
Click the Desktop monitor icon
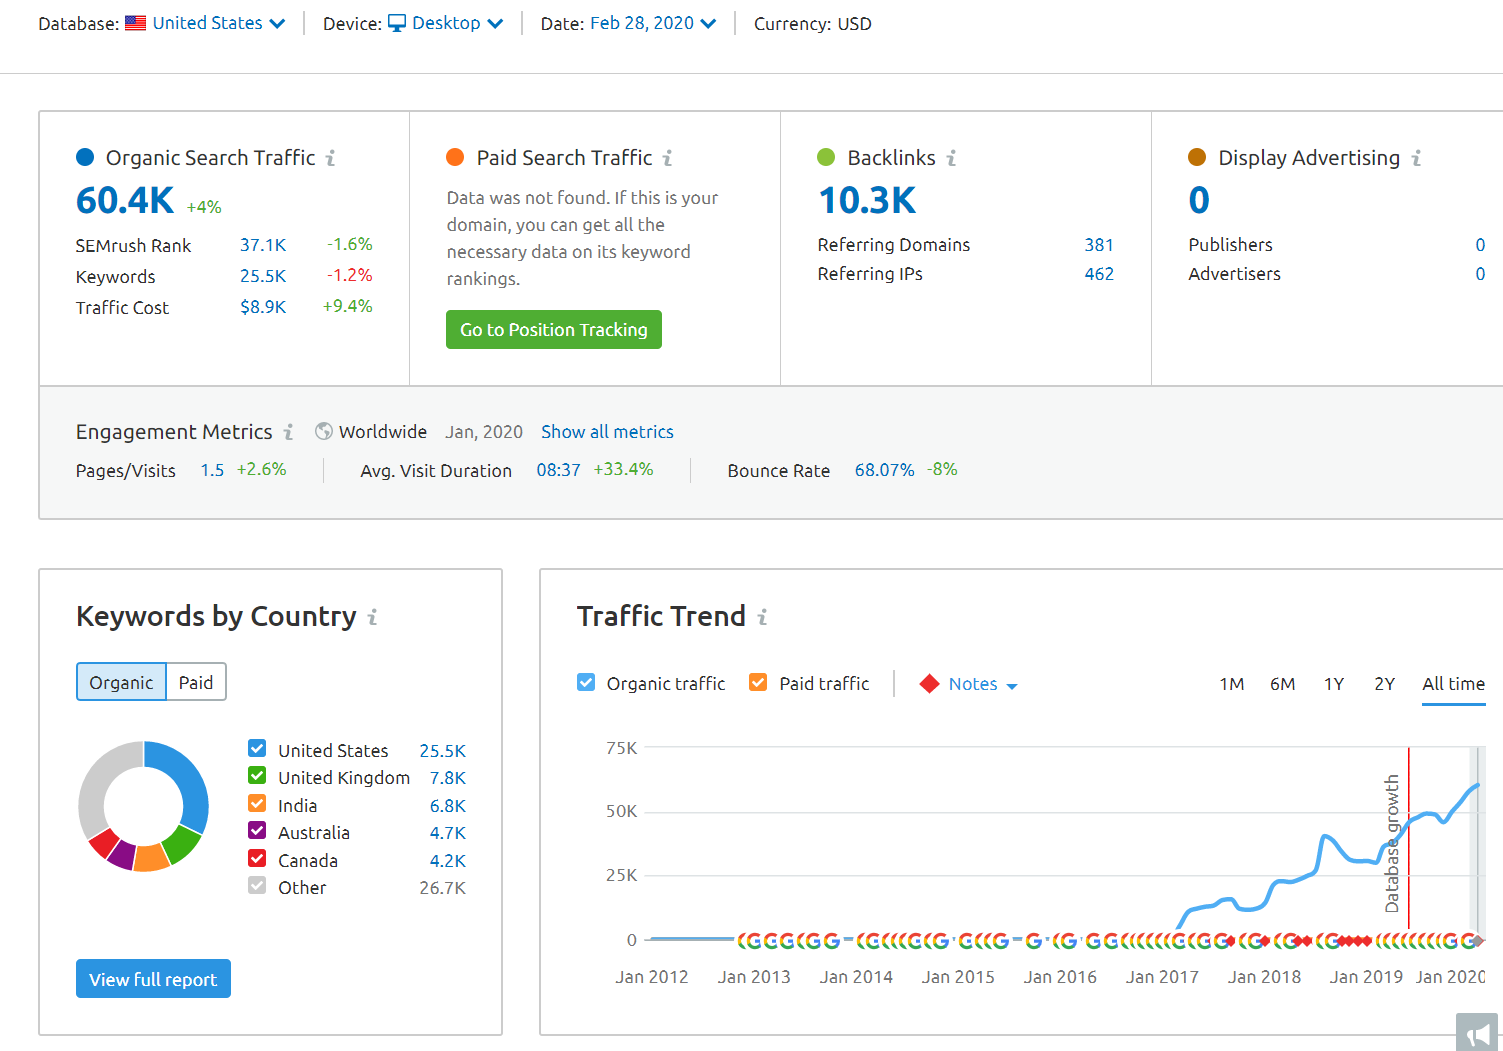397,23
